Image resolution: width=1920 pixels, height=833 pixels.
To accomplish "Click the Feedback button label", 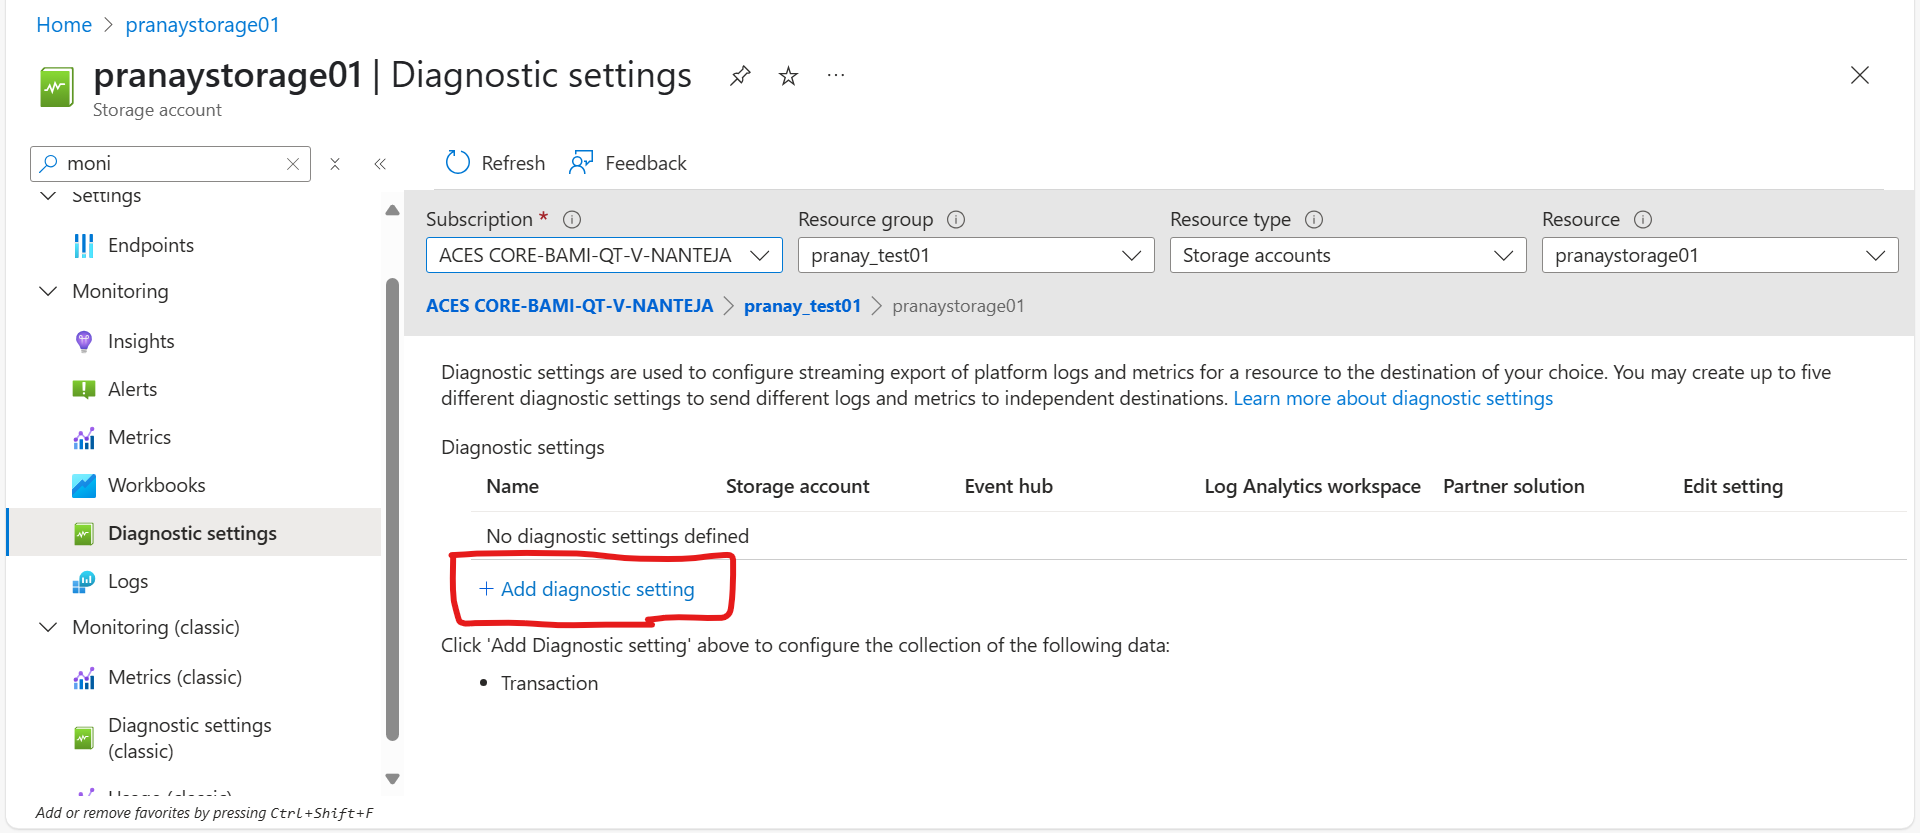I will 646,163.
